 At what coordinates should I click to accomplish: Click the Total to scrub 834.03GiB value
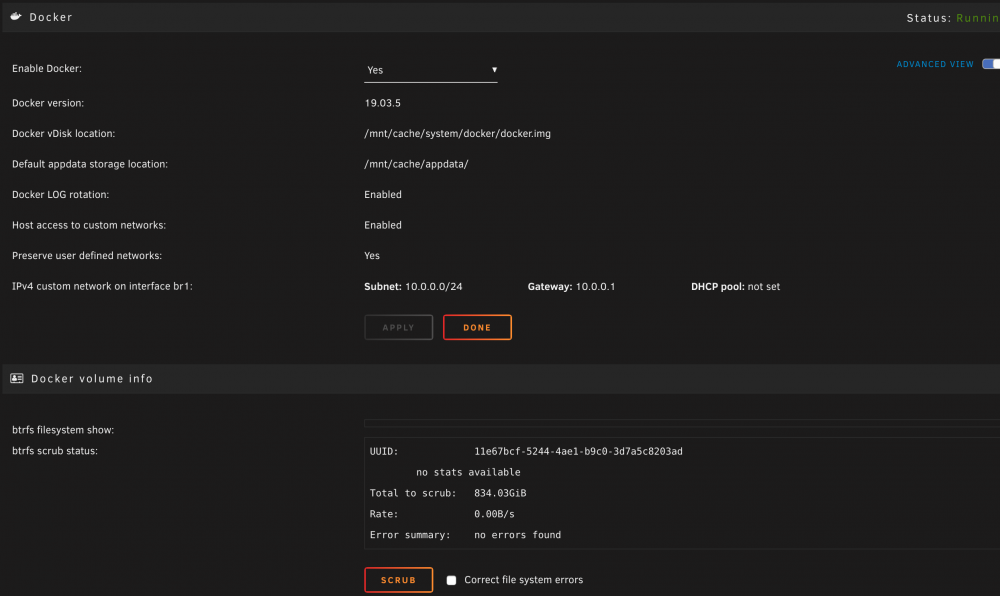click(500, 493)
